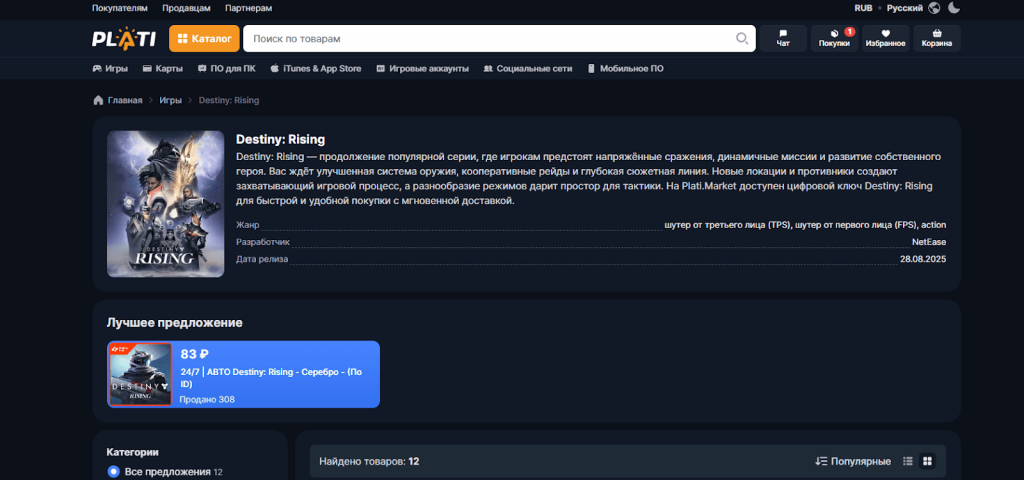Click the globe language icon
The height and width of the screenshot is (480, 1024).
coord(934,8)
